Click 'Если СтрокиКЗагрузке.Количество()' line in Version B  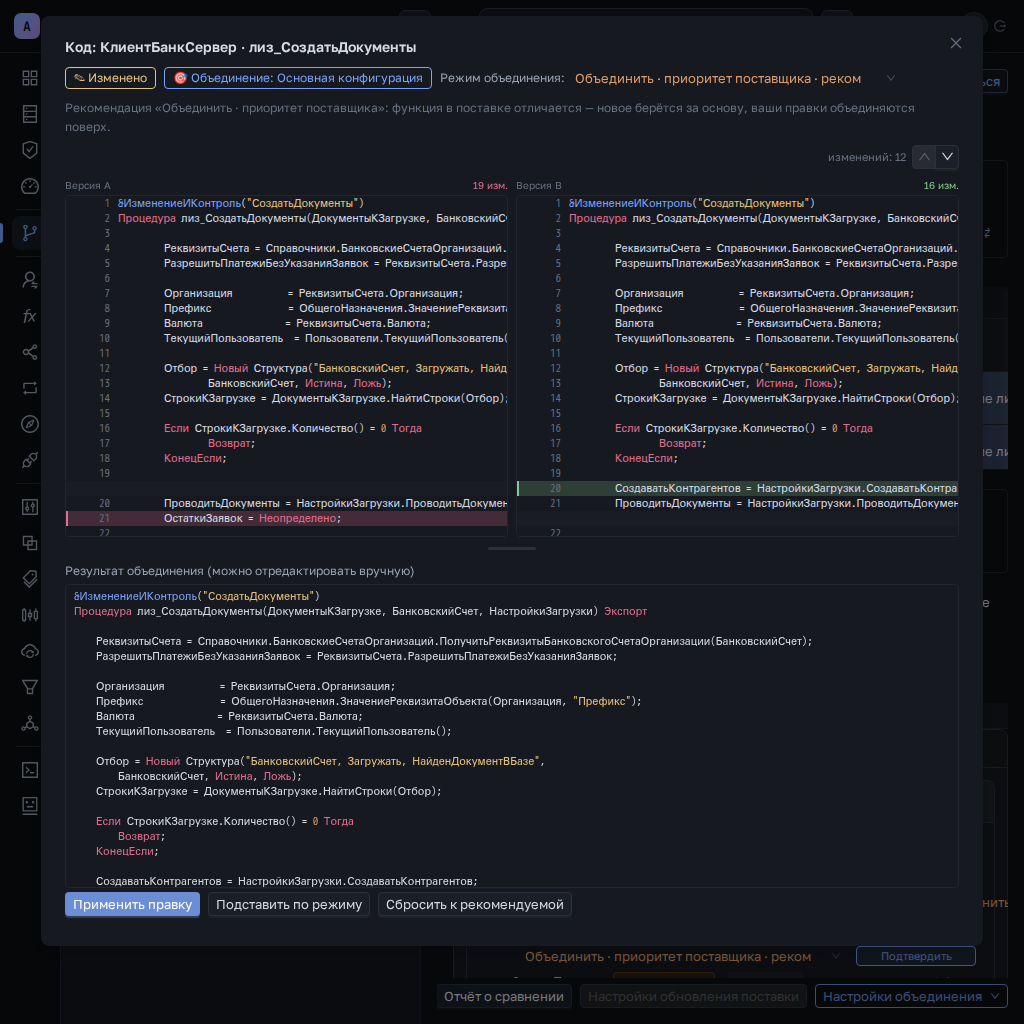(737, 428)
